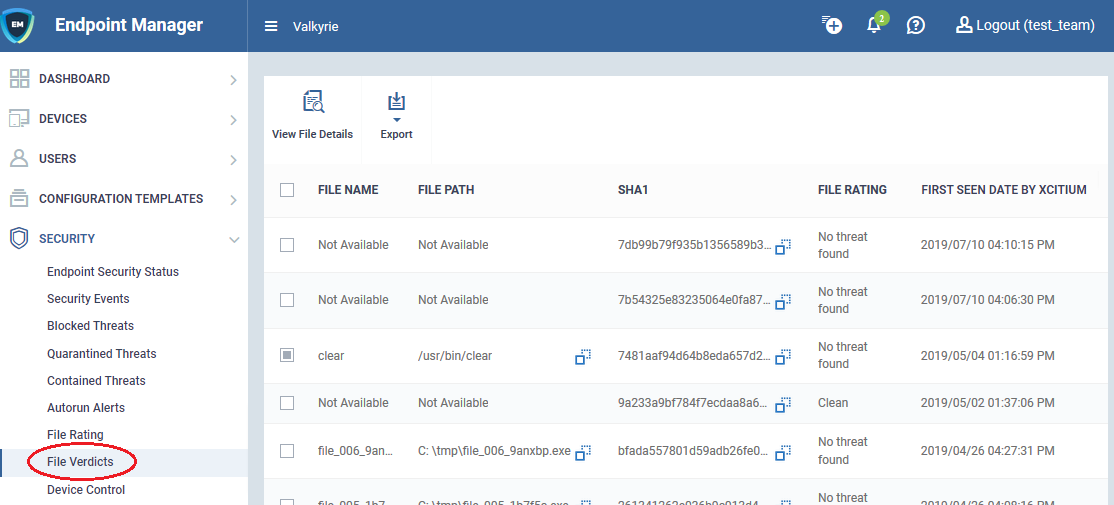
Task: Click the Security shield icon in sidebar
Action: [x=19, y=239]
